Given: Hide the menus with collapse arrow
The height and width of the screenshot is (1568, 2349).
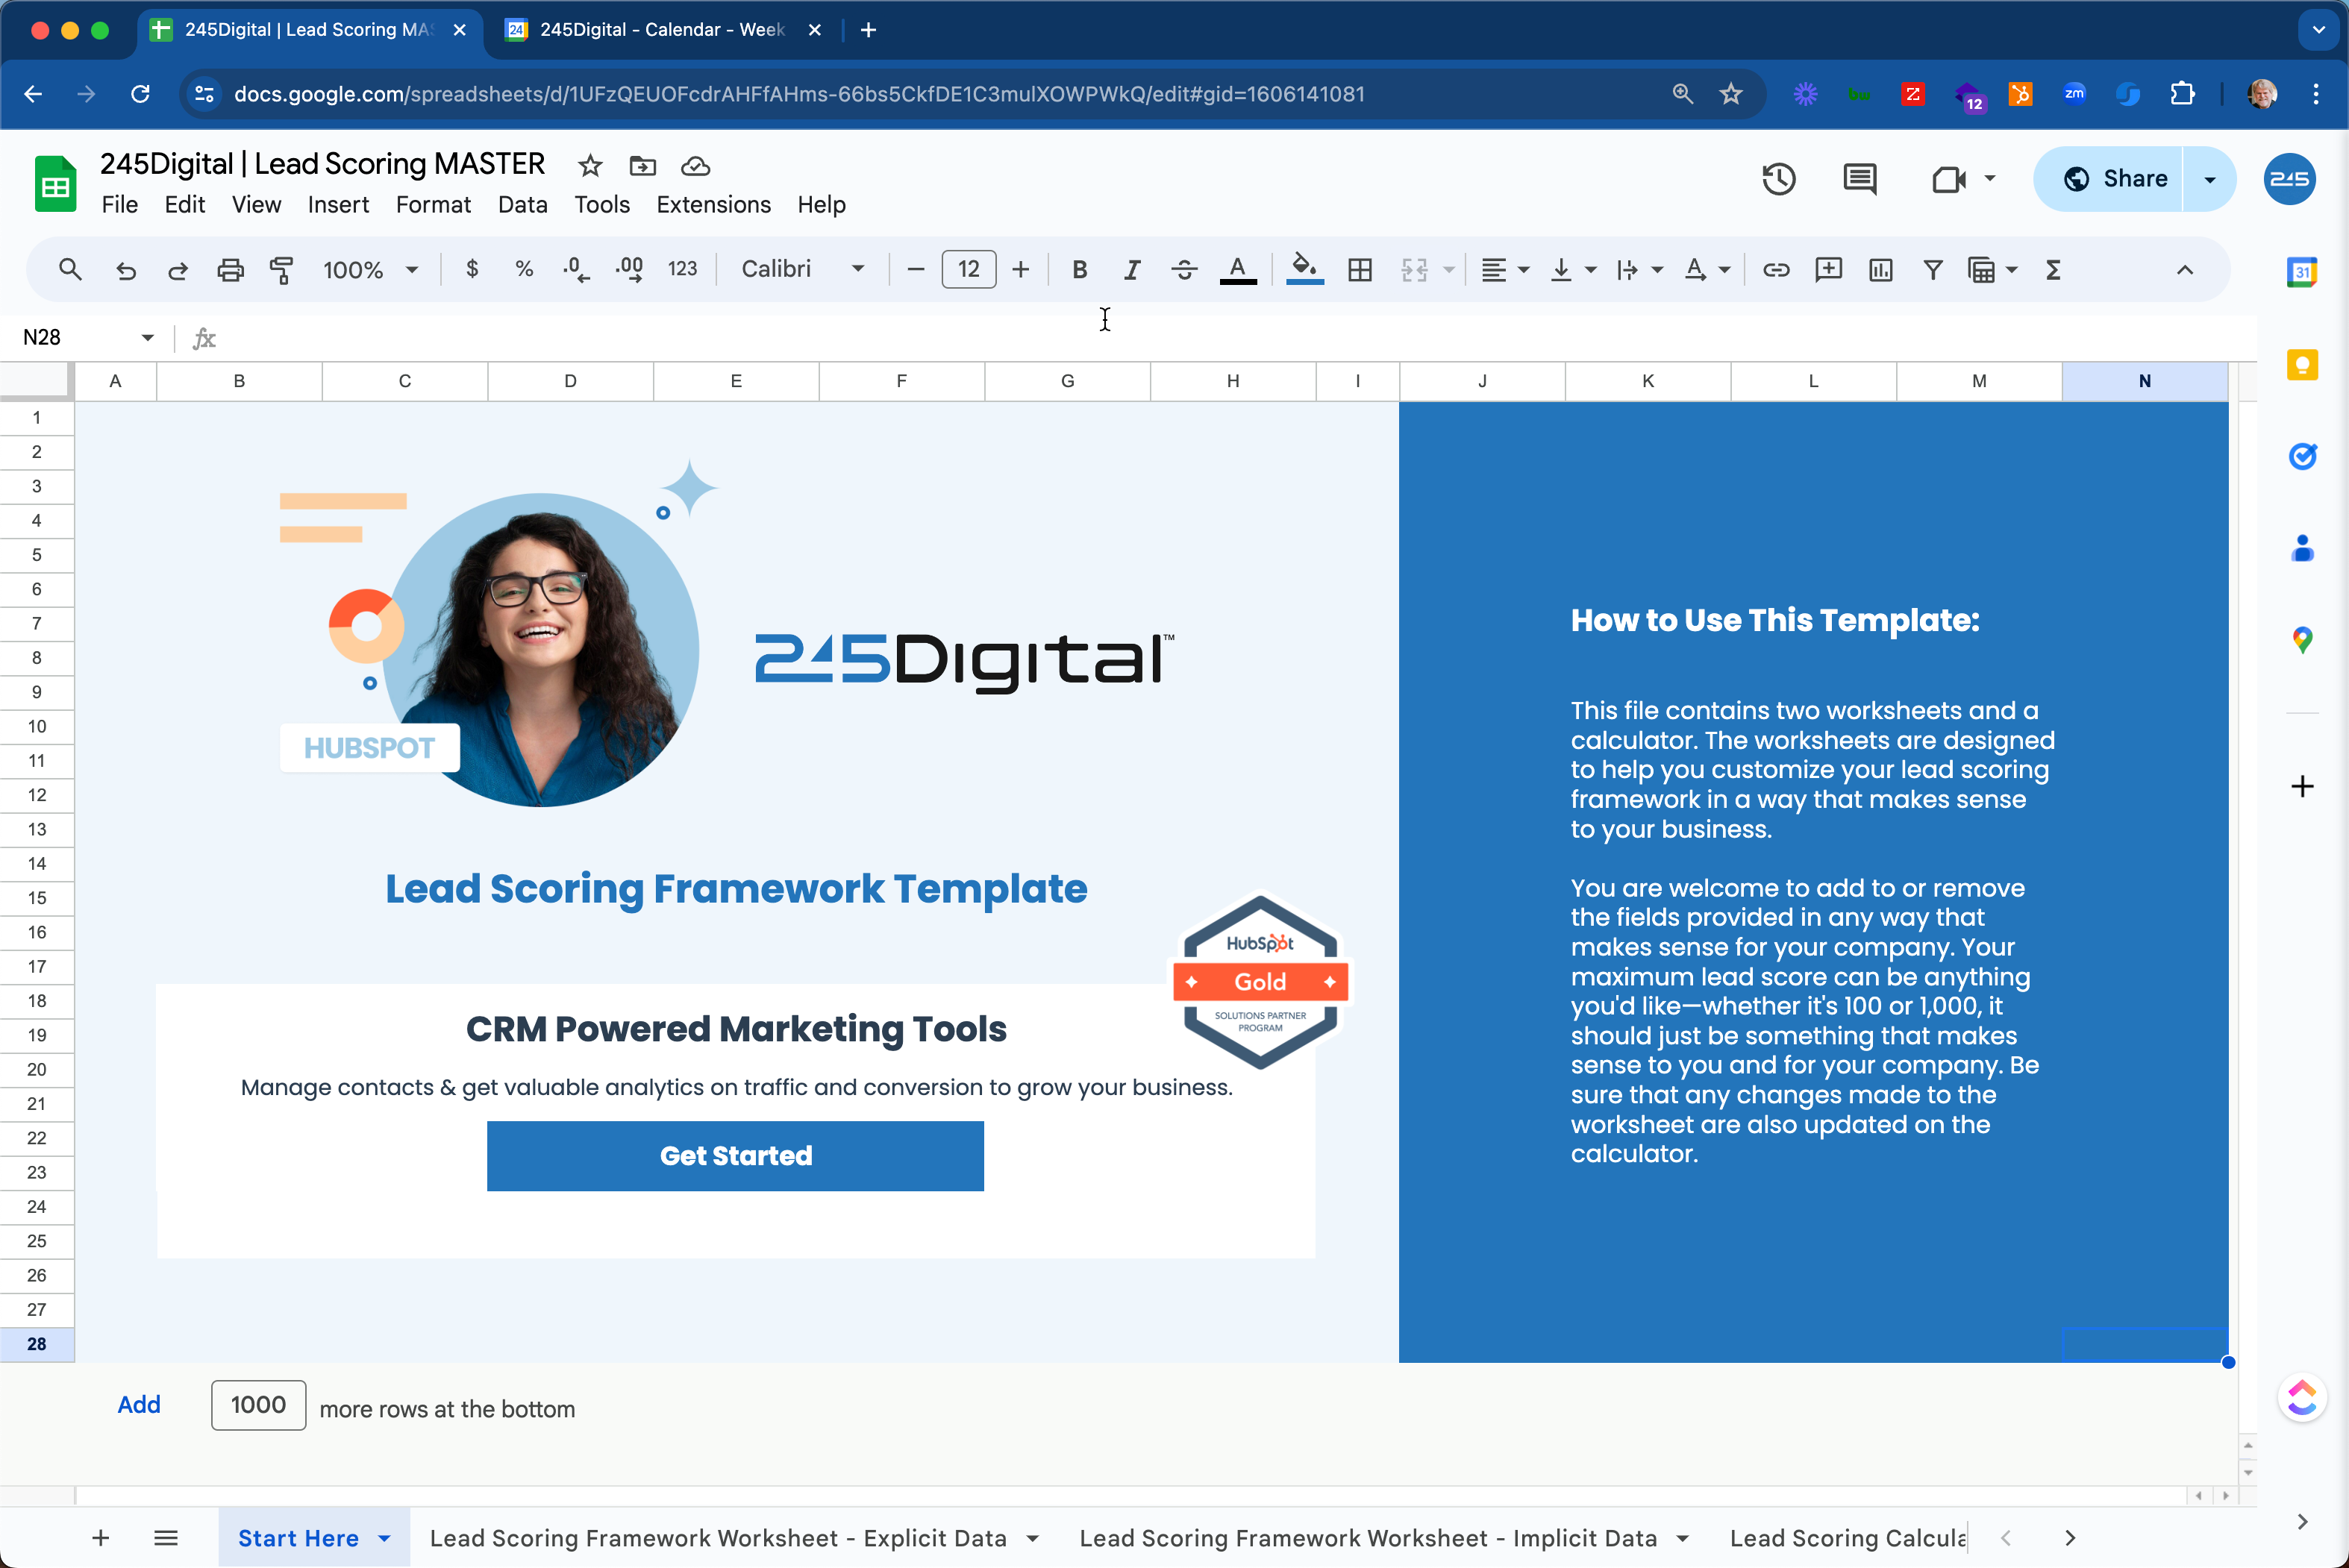Looking at the screenshot, I should point(2185,270).
